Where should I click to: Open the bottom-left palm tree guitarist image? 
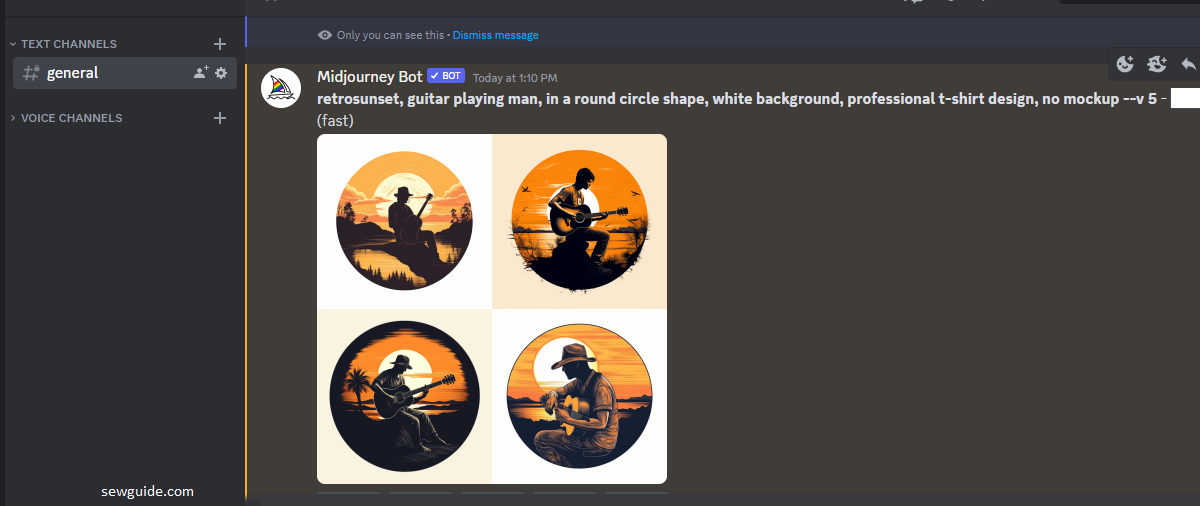(404, 397)
